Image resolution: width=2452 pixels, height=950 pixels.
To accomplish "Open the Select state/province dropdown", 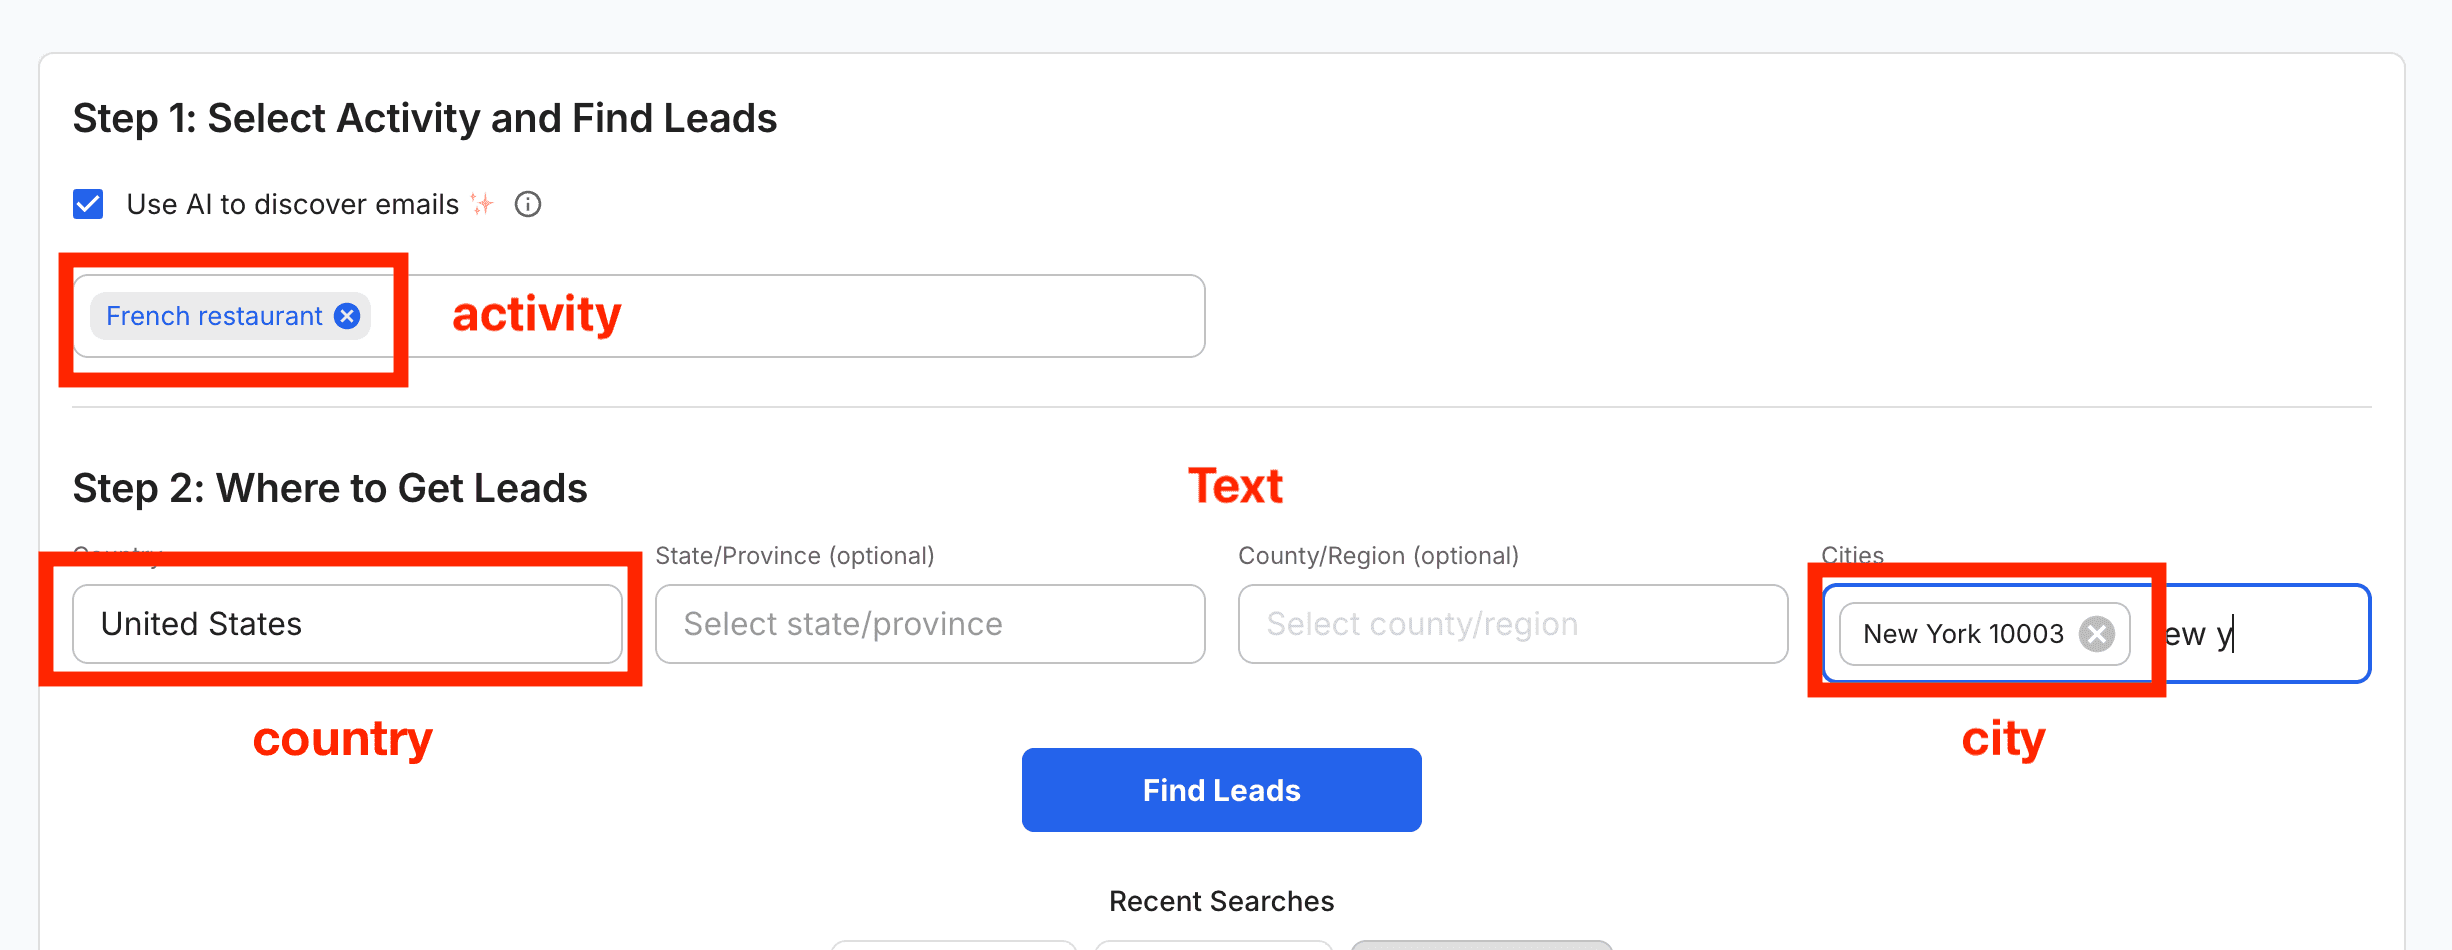I will 930,624.
